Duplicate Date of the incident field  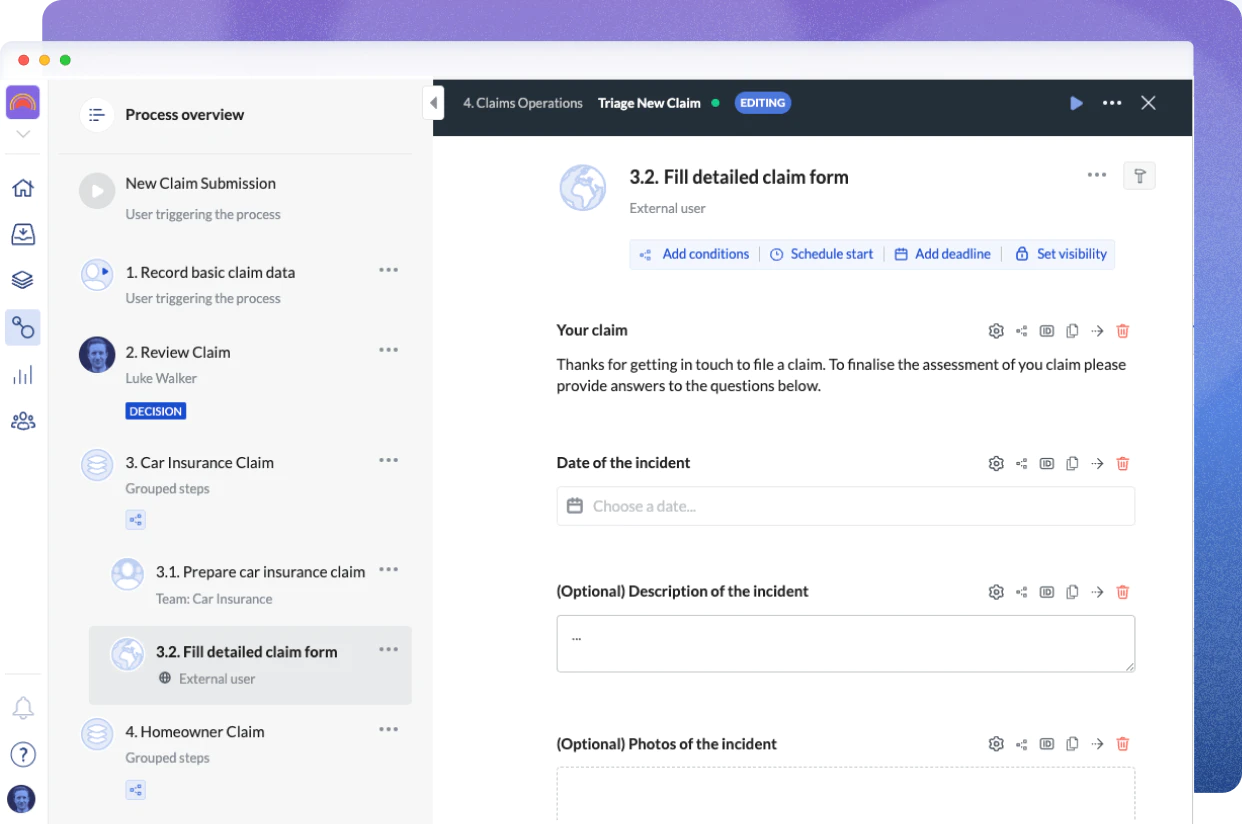pyautogui.click(x=1072, y=463)
